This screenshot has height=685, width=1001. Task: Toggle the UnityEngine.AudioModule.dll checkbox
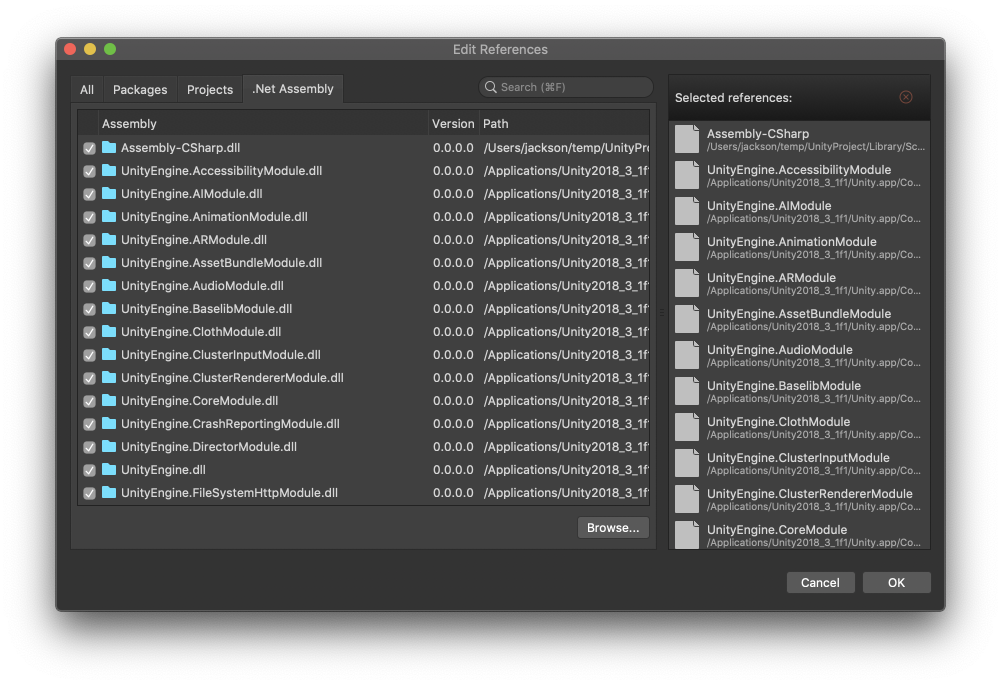click(x=89, y=286)
